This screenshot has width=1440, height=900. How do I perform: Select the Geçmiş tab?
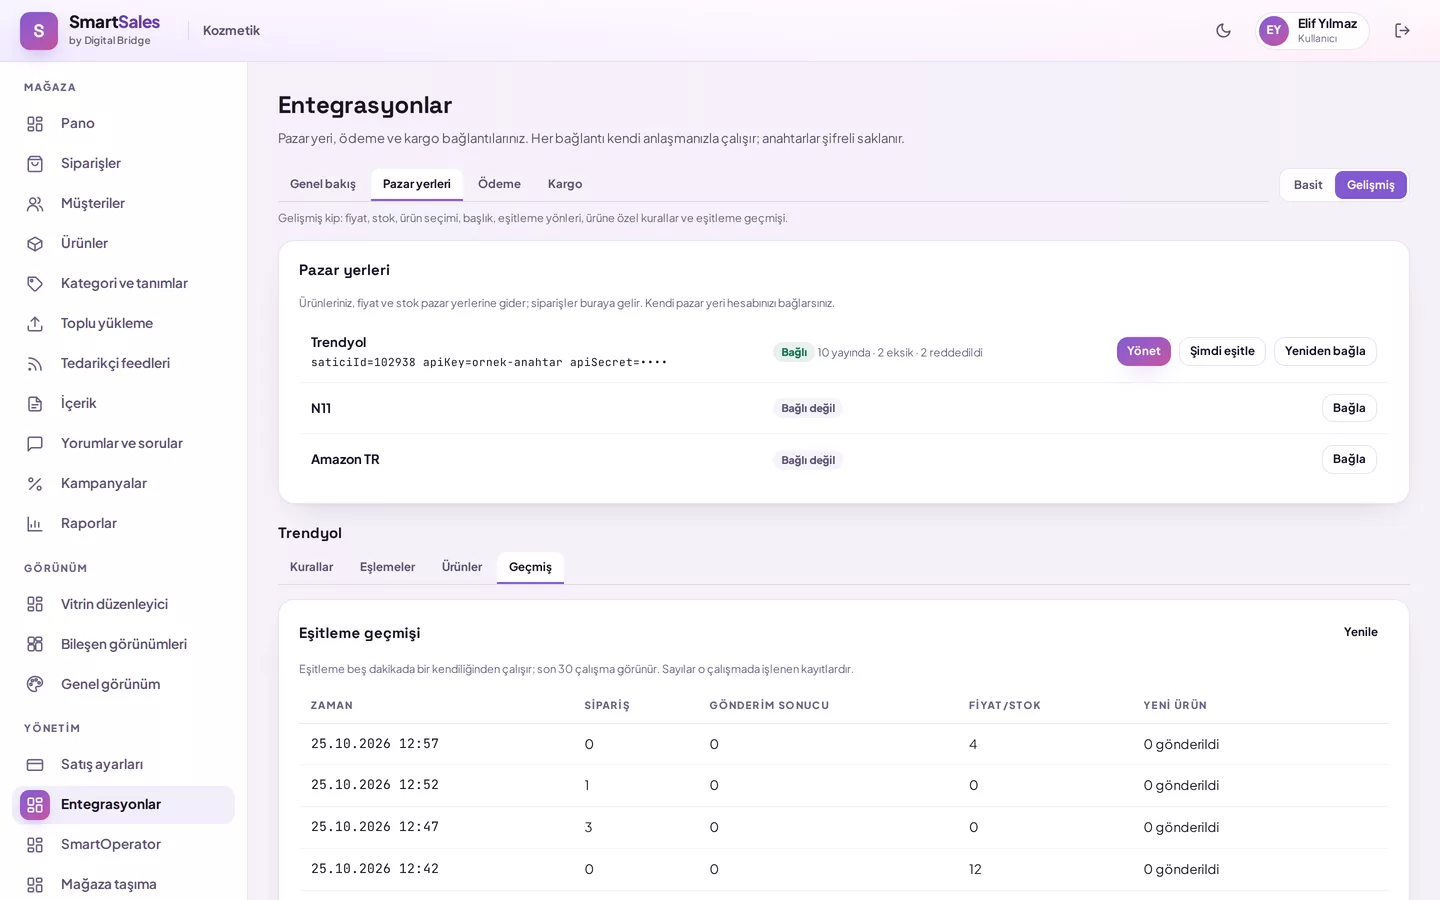click(530, 567)
